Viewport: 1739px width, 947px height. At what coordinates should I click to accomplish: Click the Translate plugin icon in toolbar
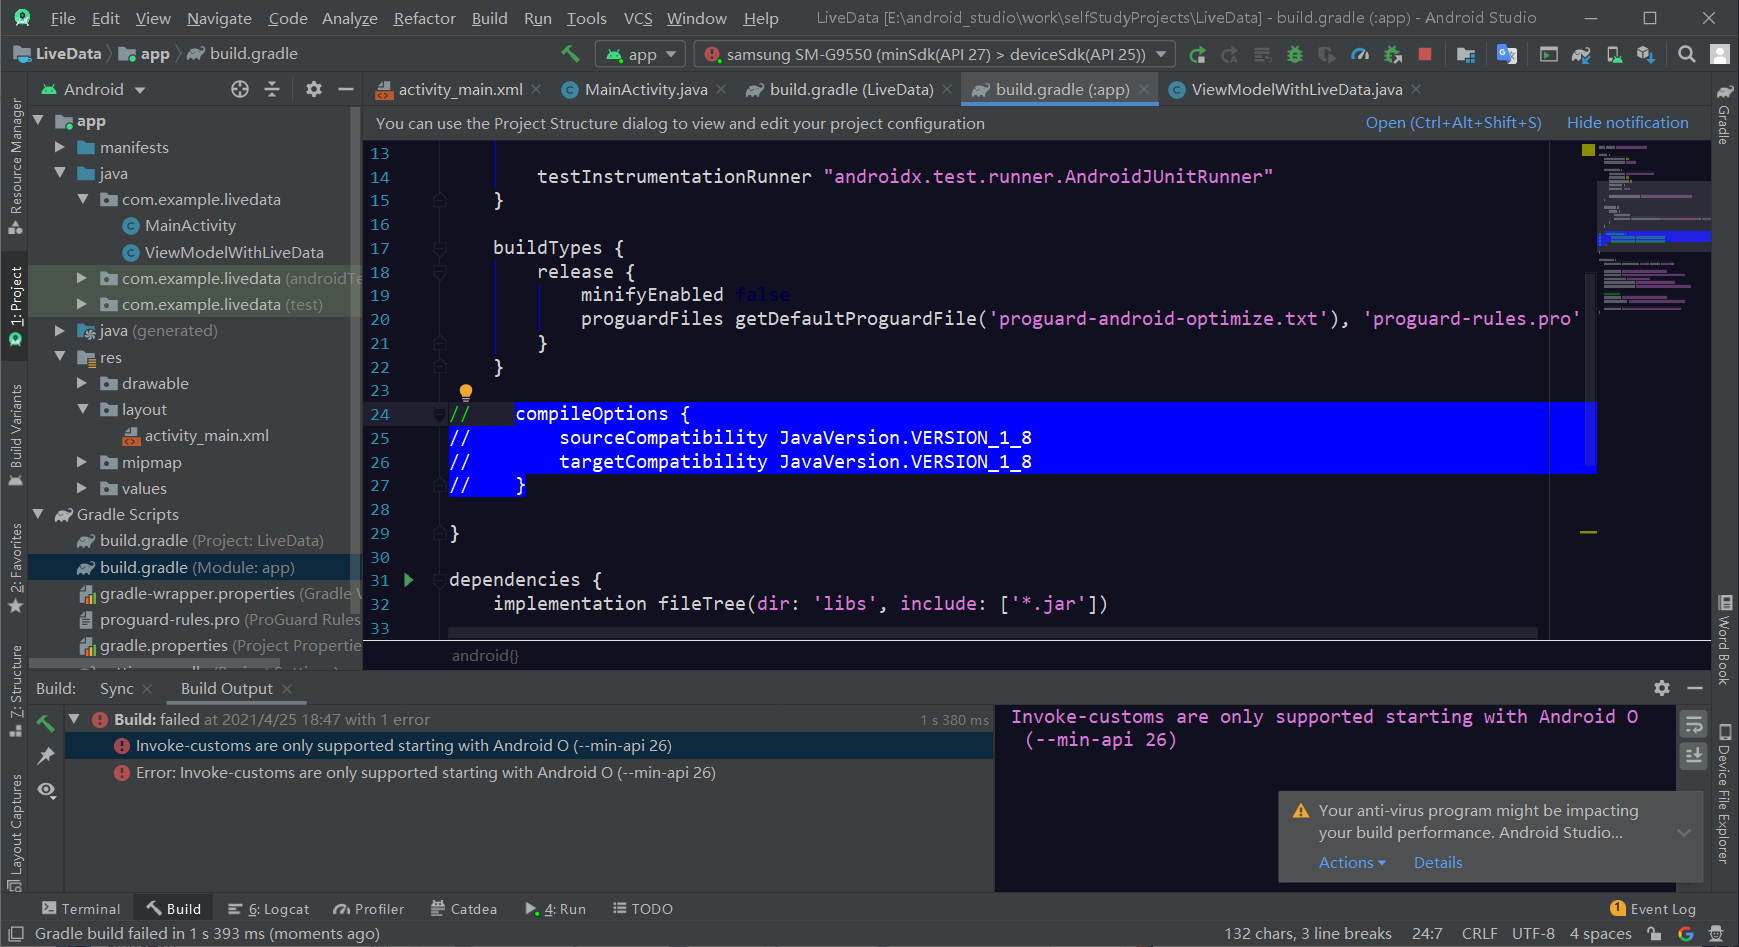[1506, 55]
